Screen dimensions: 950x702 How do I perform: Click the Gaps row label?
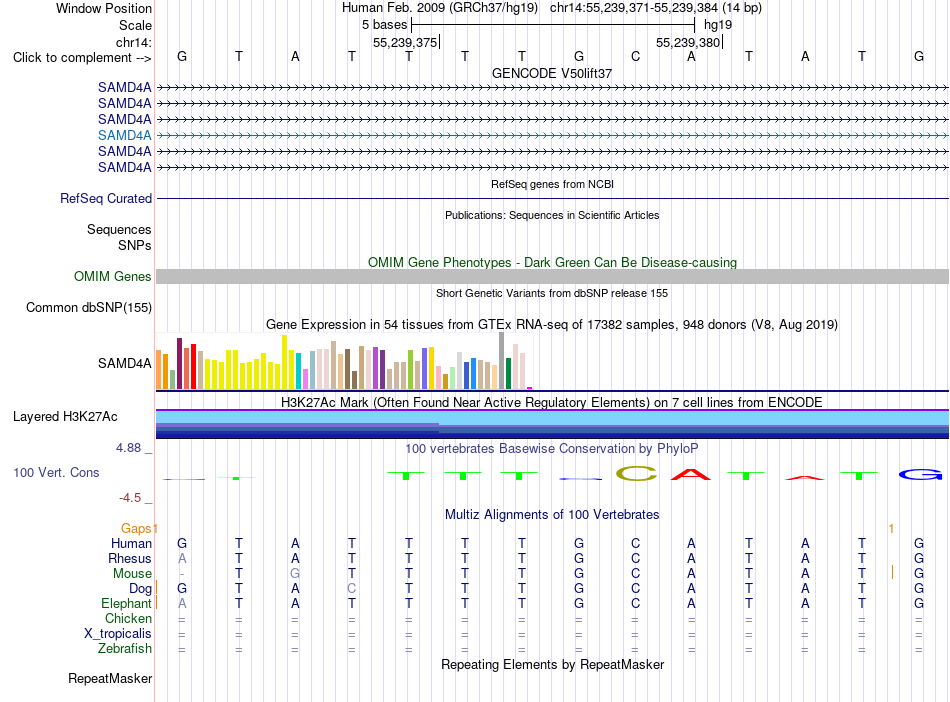(x=136, y=528)
